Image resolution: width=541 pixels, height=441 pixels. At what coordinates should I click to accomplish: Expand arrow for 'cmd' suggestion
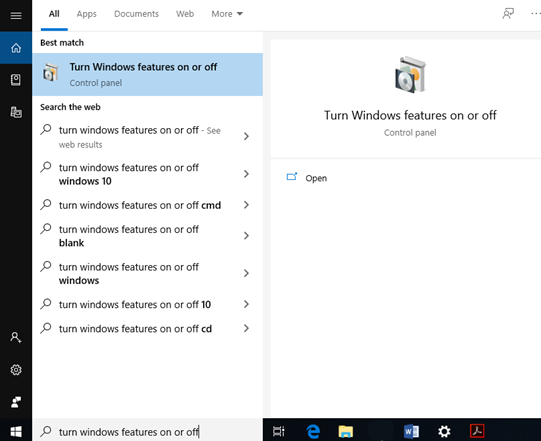tap(246, 205)
